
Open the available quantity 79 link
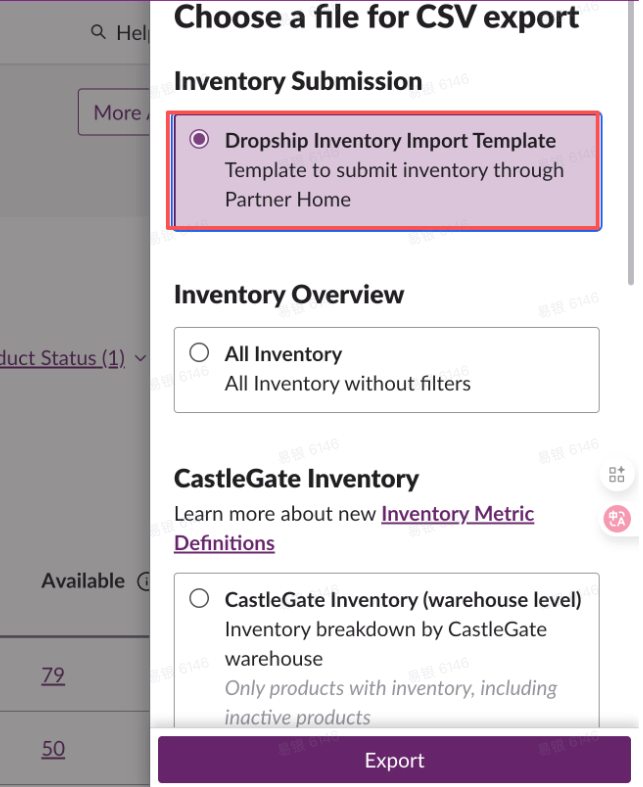click(x=53, y=675)
